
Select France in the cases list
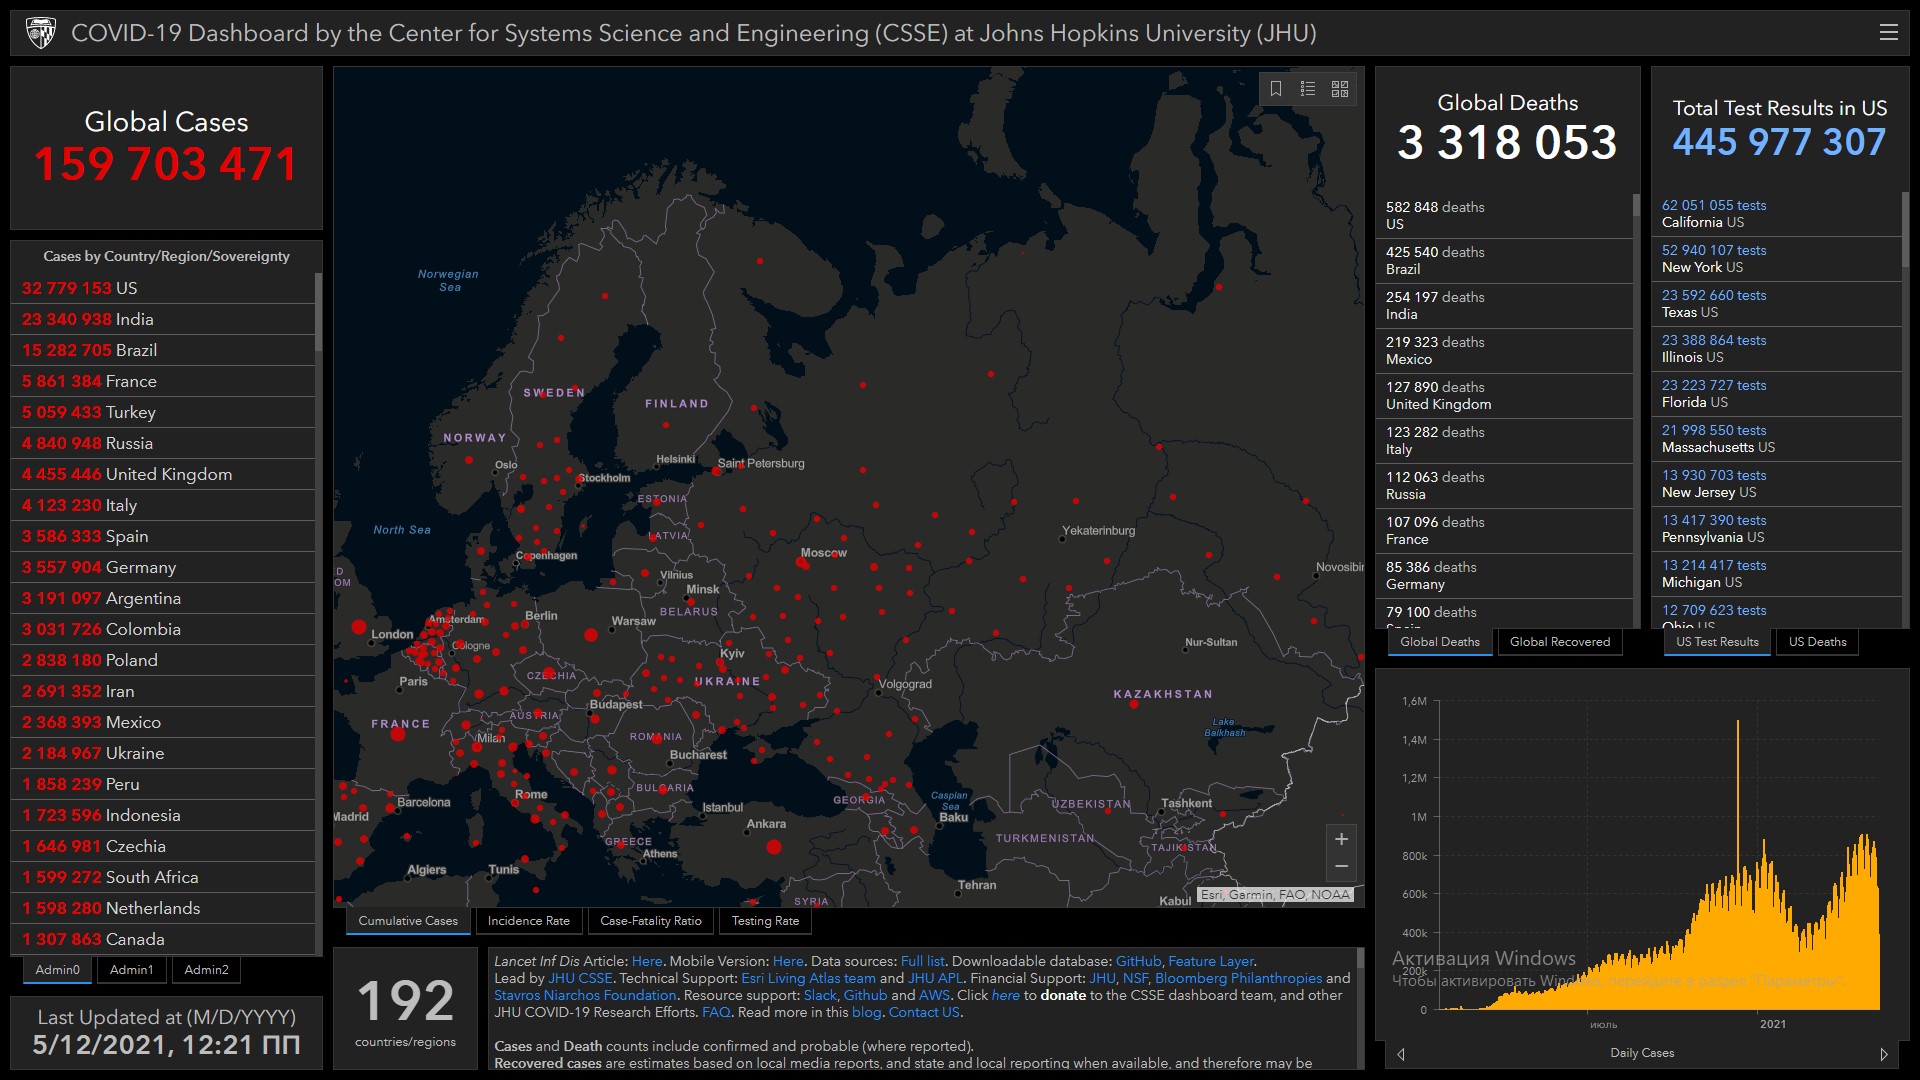pos(131,381)
